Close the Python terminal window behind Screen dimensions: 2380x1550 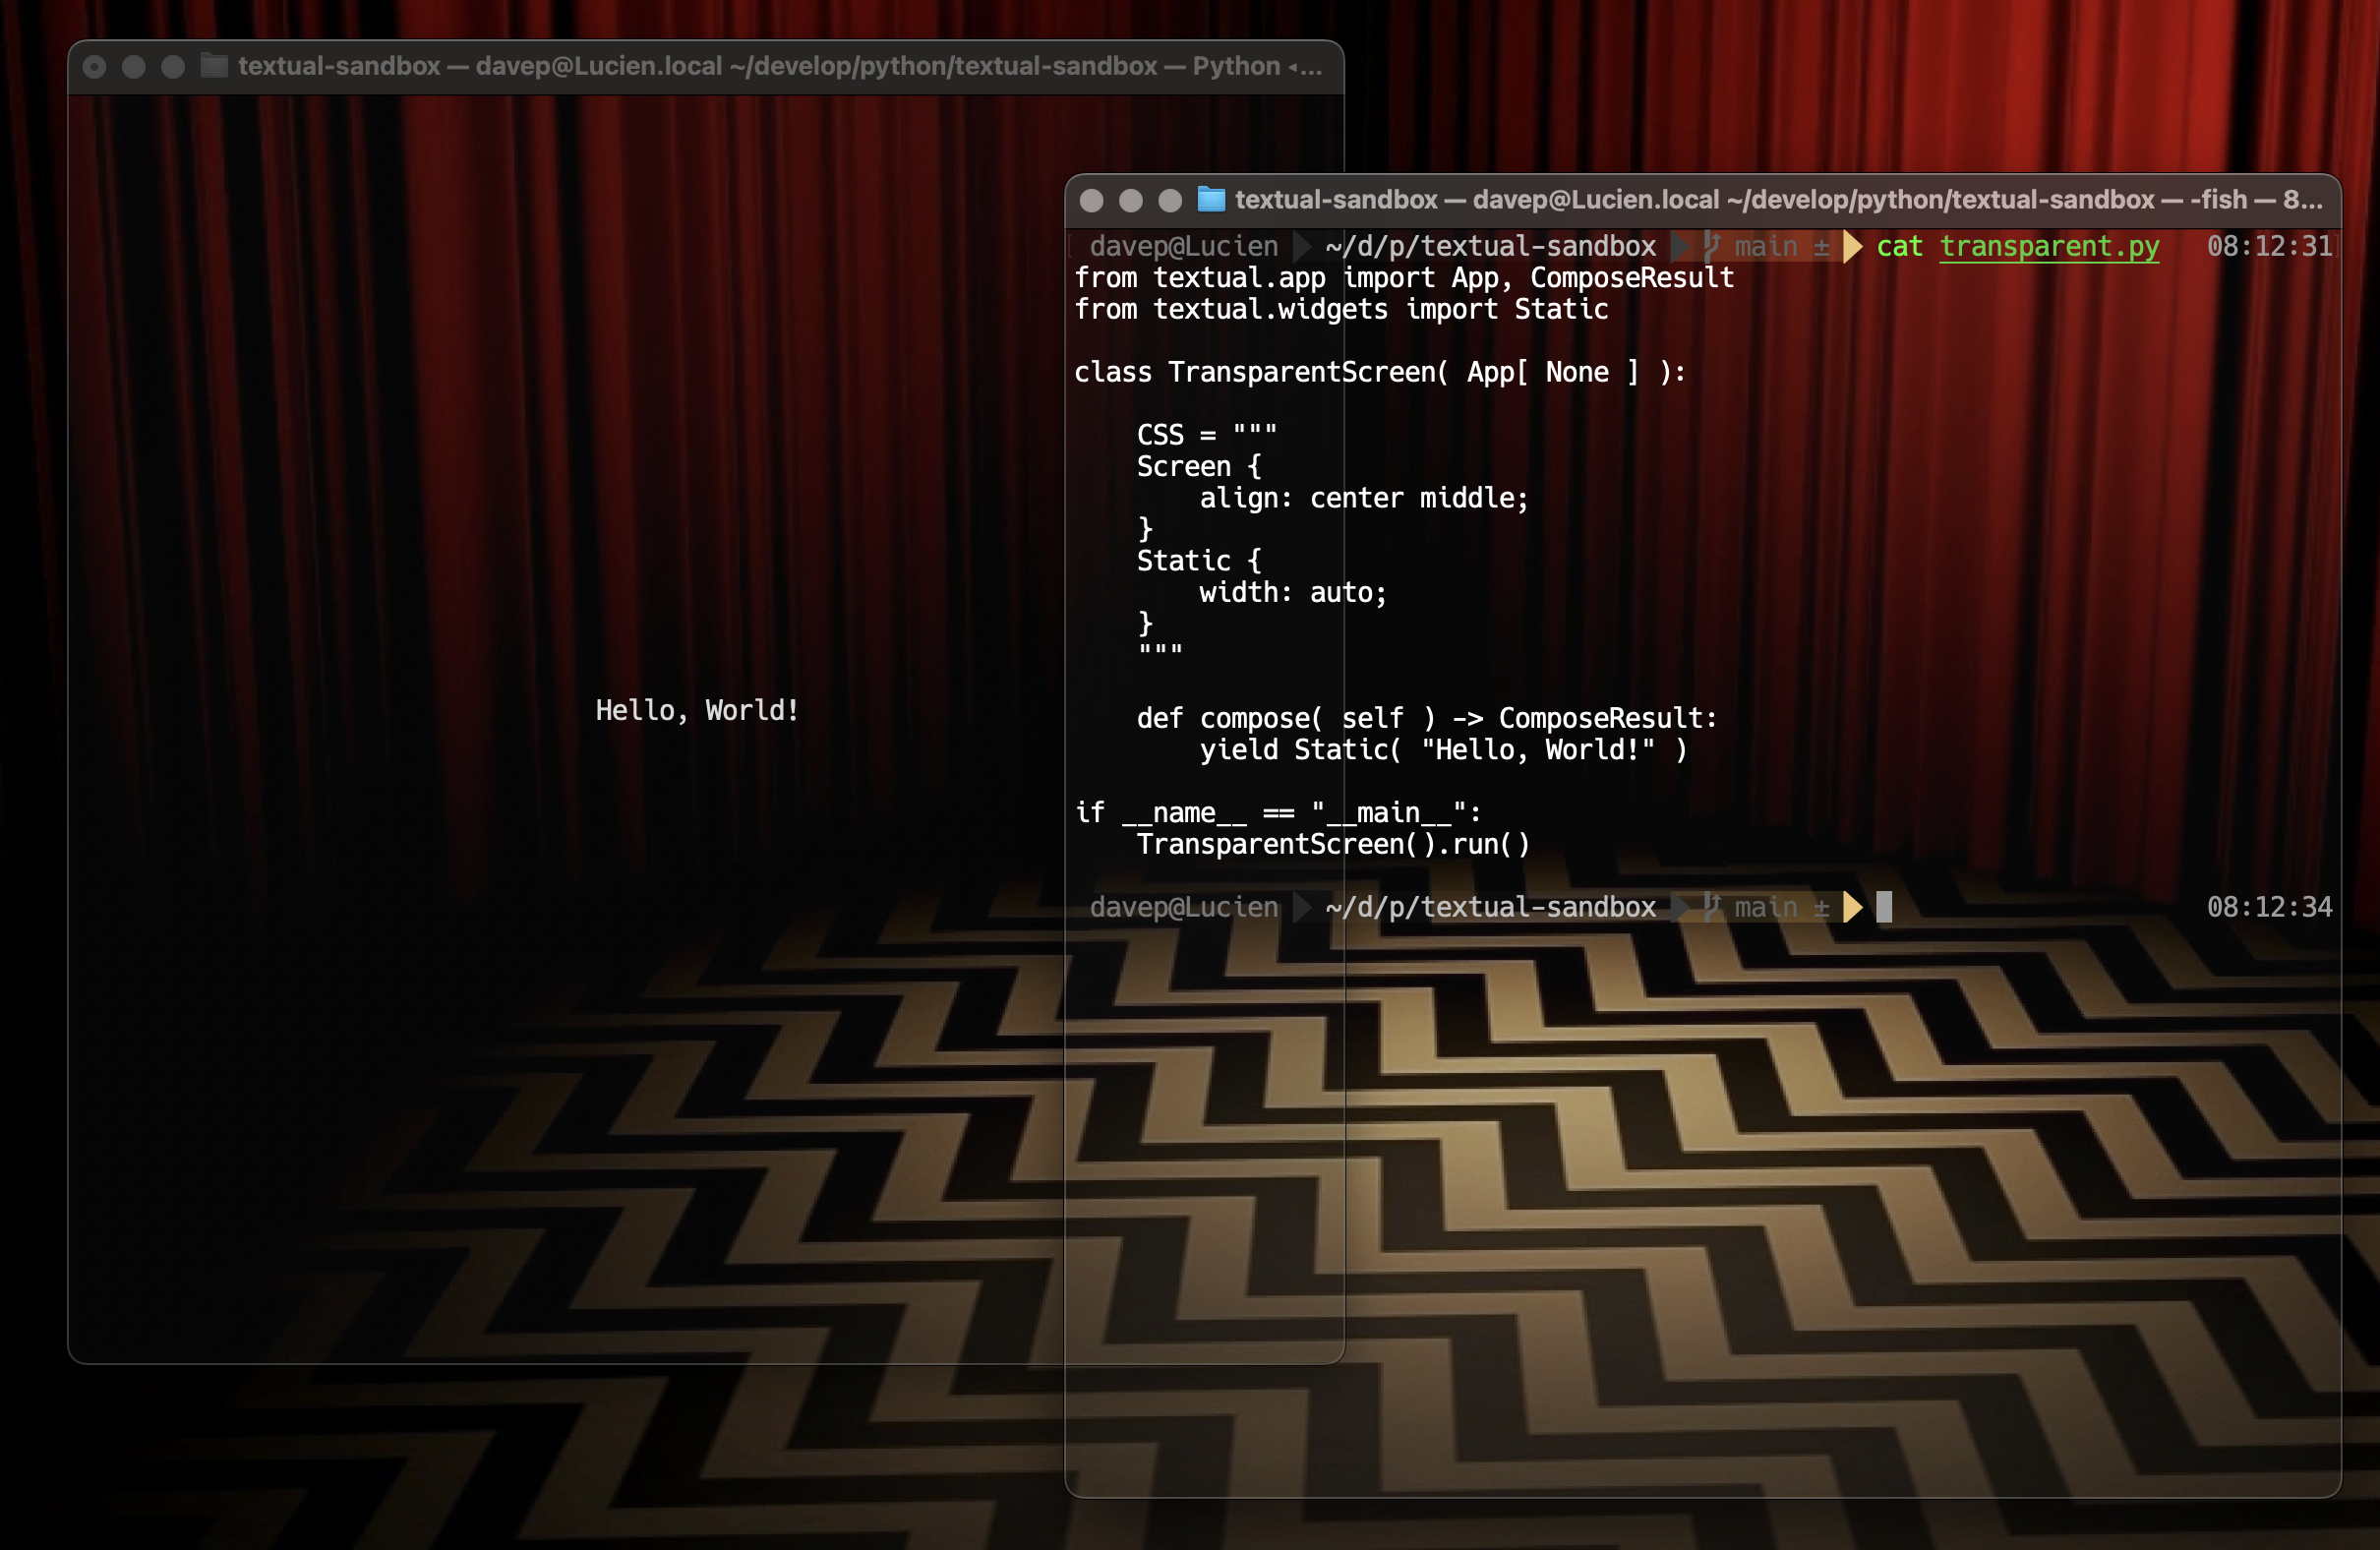coord(94,67)
